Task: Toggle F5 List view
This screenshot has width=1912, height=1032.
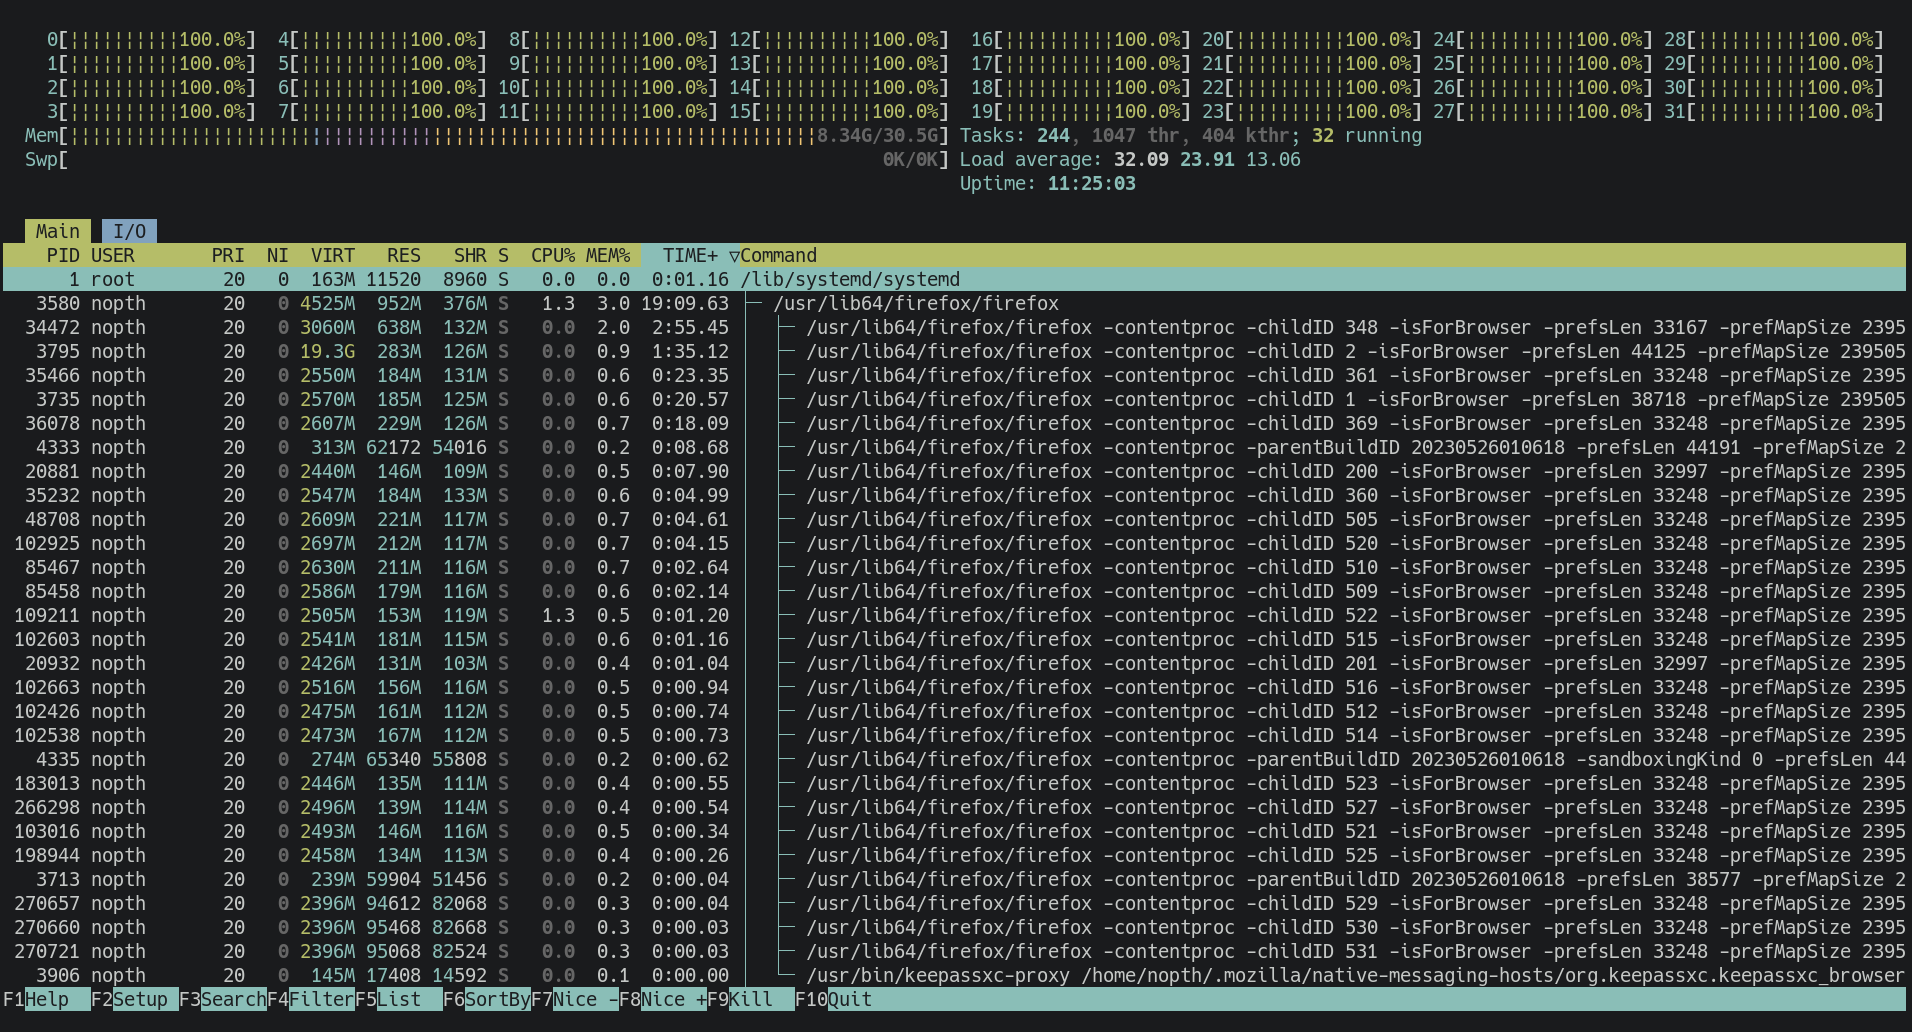Action: tap(398, 999)
